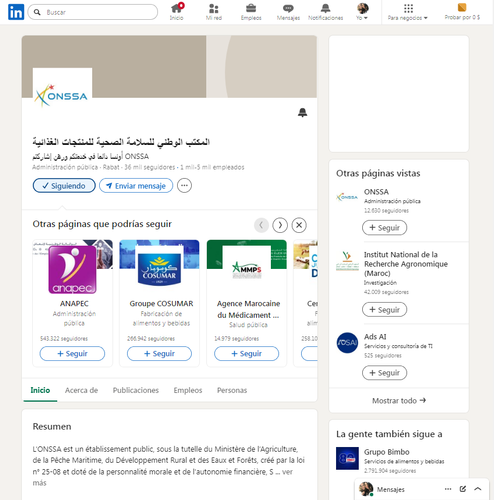This screenshot has height=500, width=494.
Task: Show previous suggested pages
Action: (261, 225)
